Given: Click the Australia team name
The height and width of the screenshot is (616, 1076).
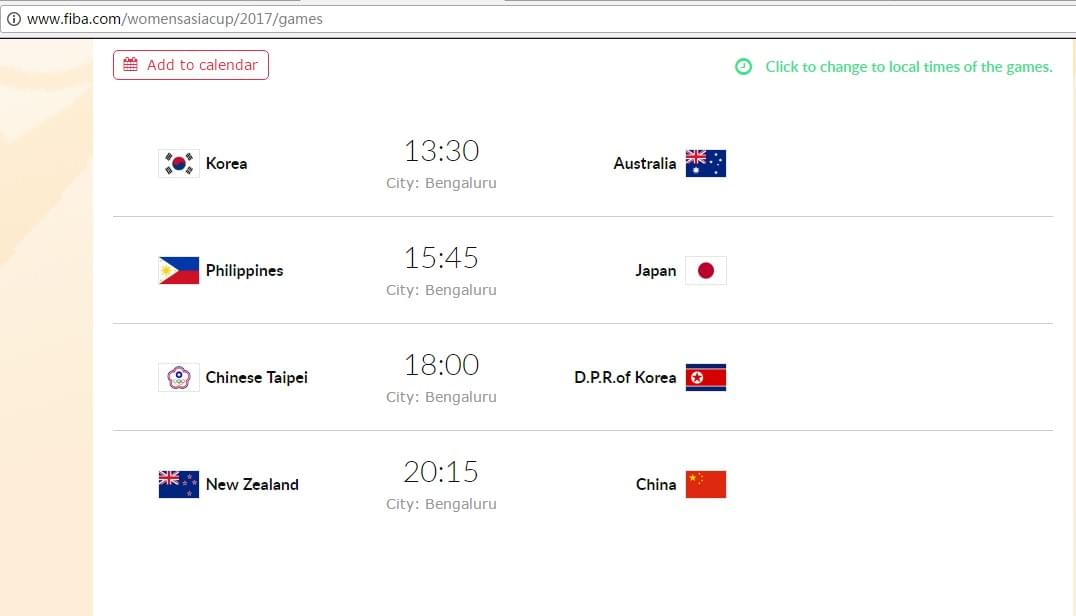Looking at the screenshot, I should tap(644, 163).
